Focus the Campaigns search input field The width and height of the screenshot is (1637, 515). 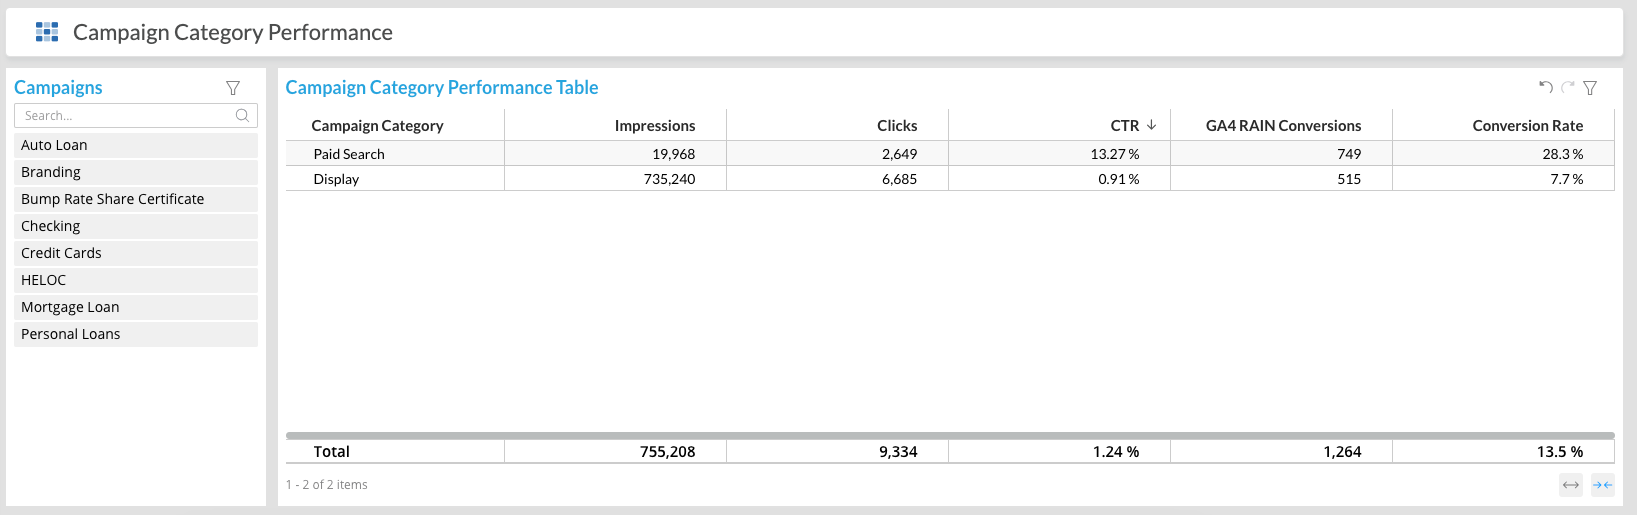(125, 116)
